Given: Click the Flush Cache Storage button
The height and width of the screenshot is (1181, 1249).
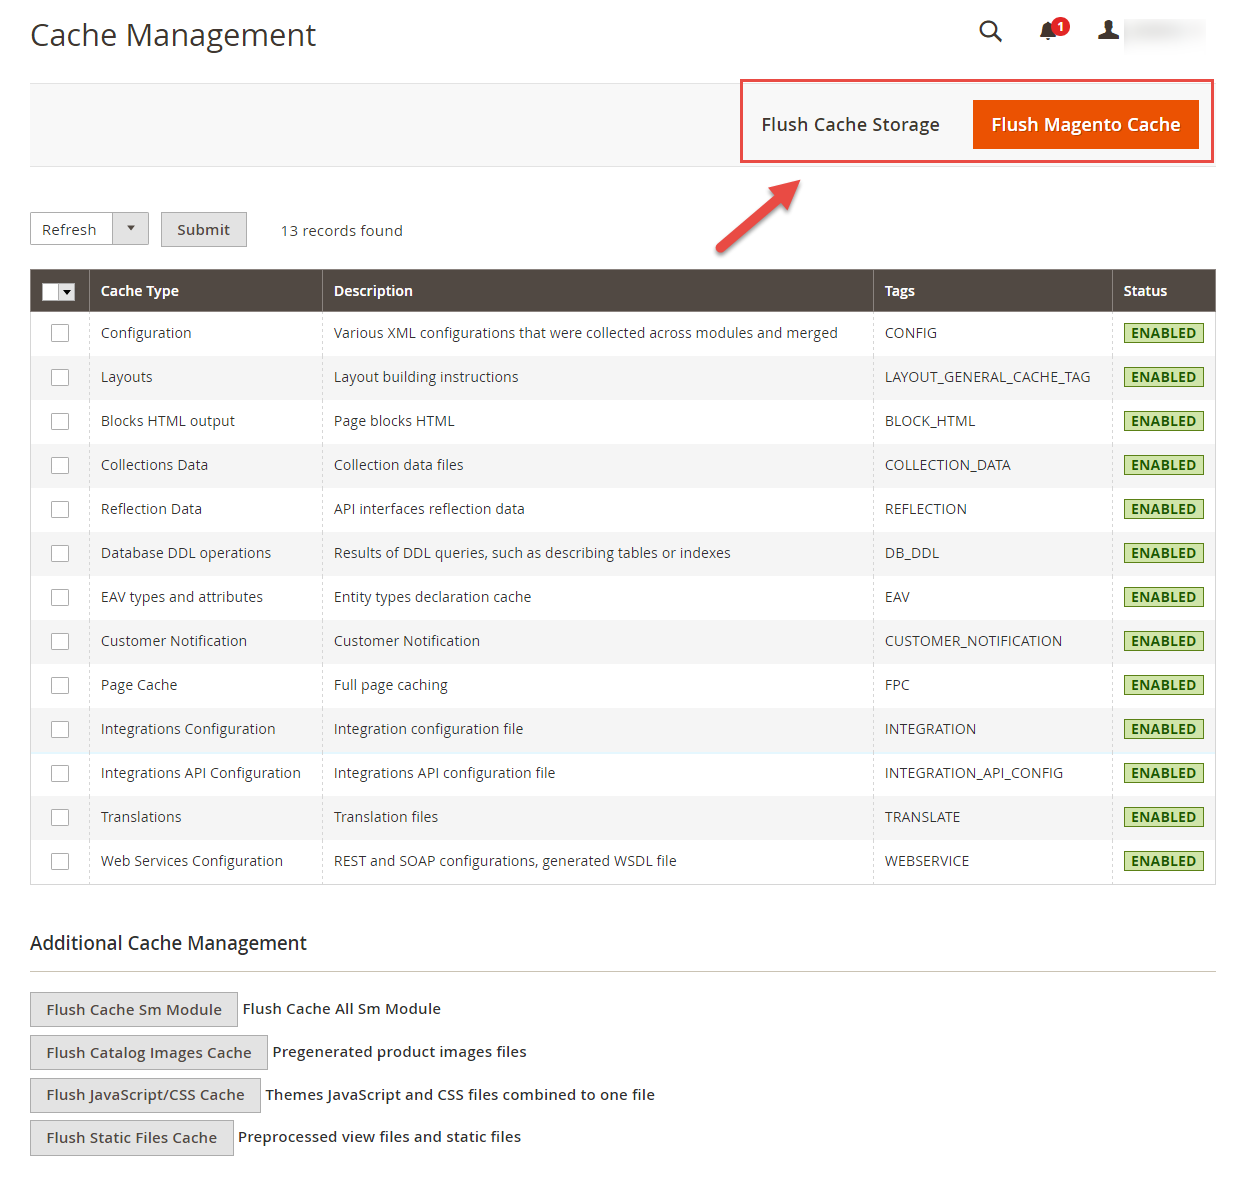Looking at the screenshot, I should pyautogui.click(x=850, y=124).
